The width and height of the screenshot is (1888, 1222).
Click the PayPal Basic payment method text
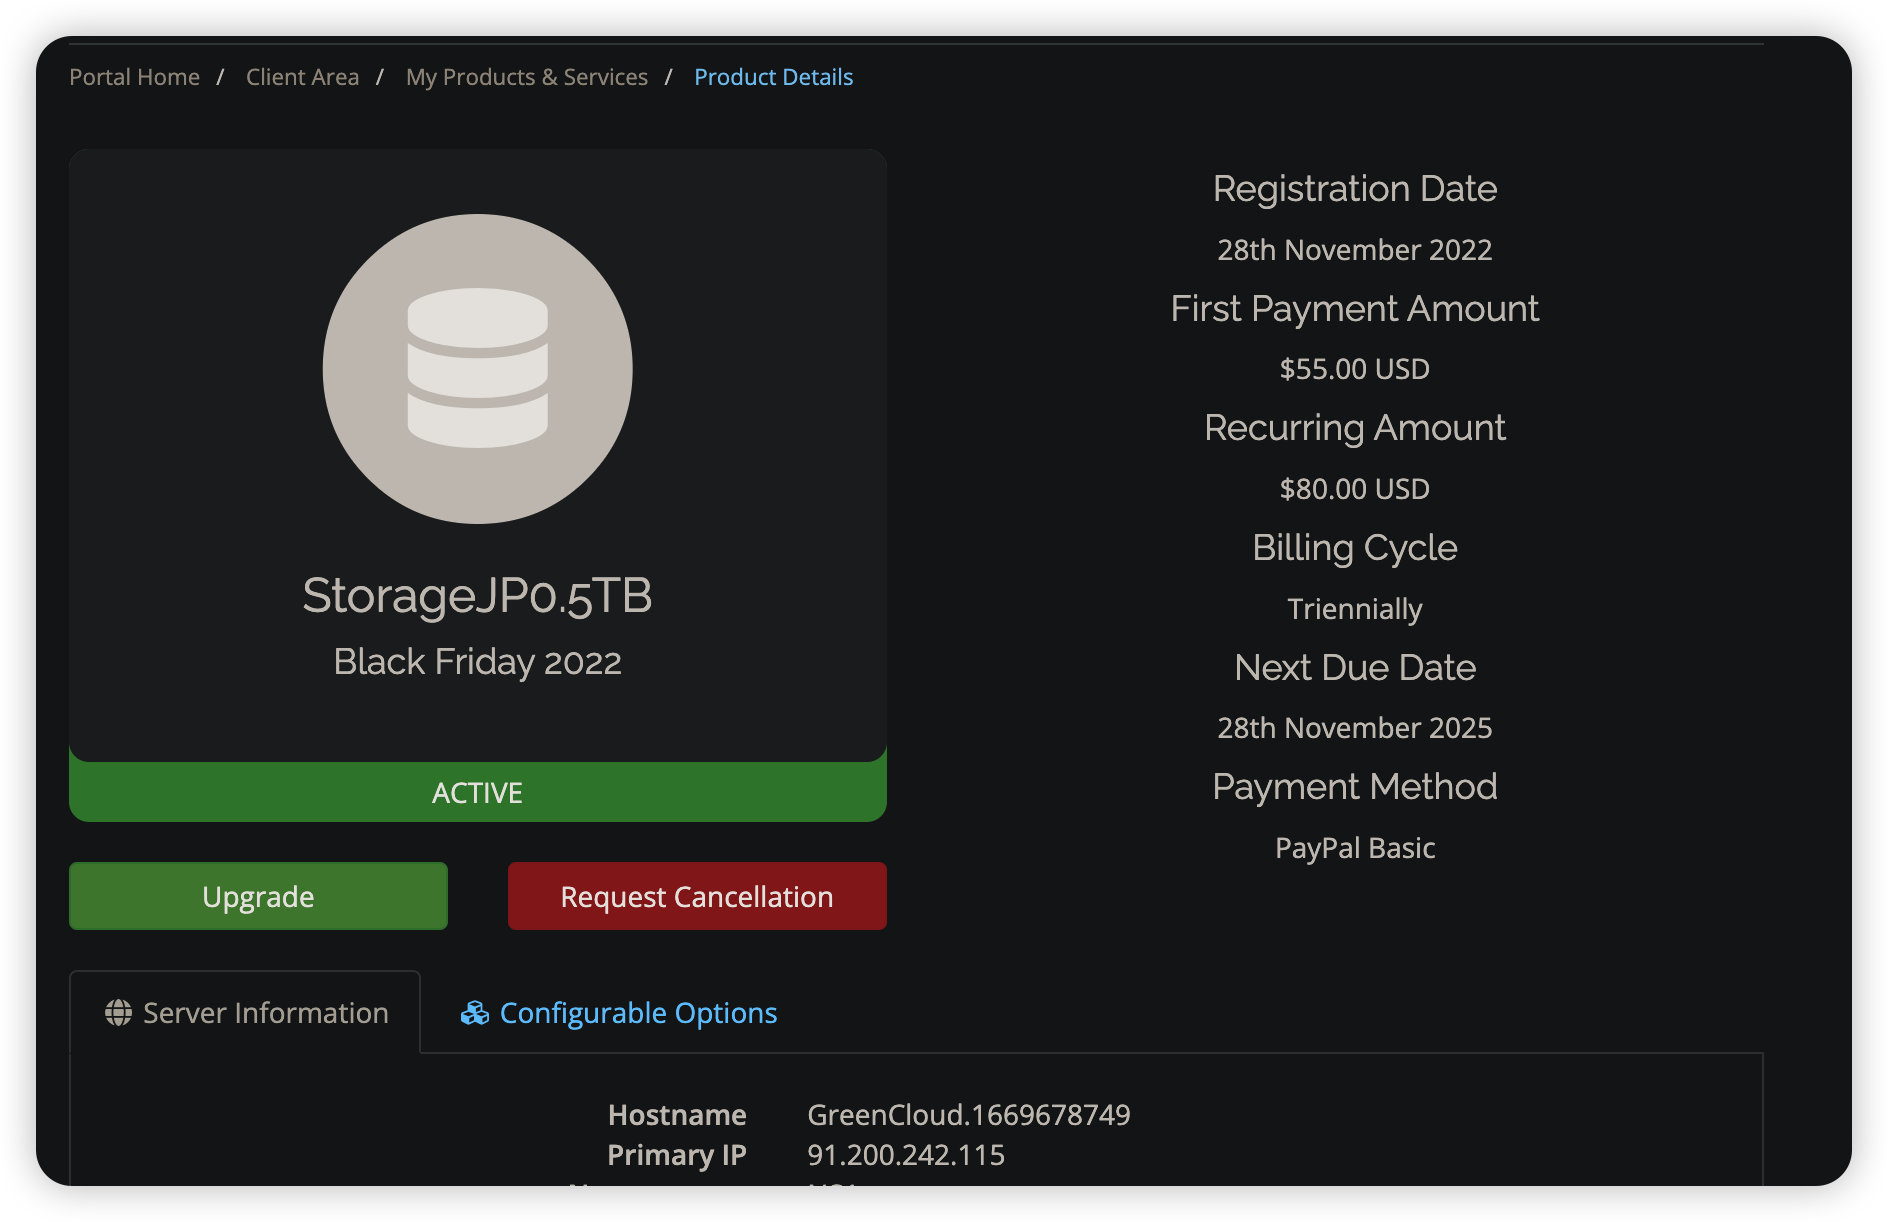pyautogui.click(x=1354, y=848)
